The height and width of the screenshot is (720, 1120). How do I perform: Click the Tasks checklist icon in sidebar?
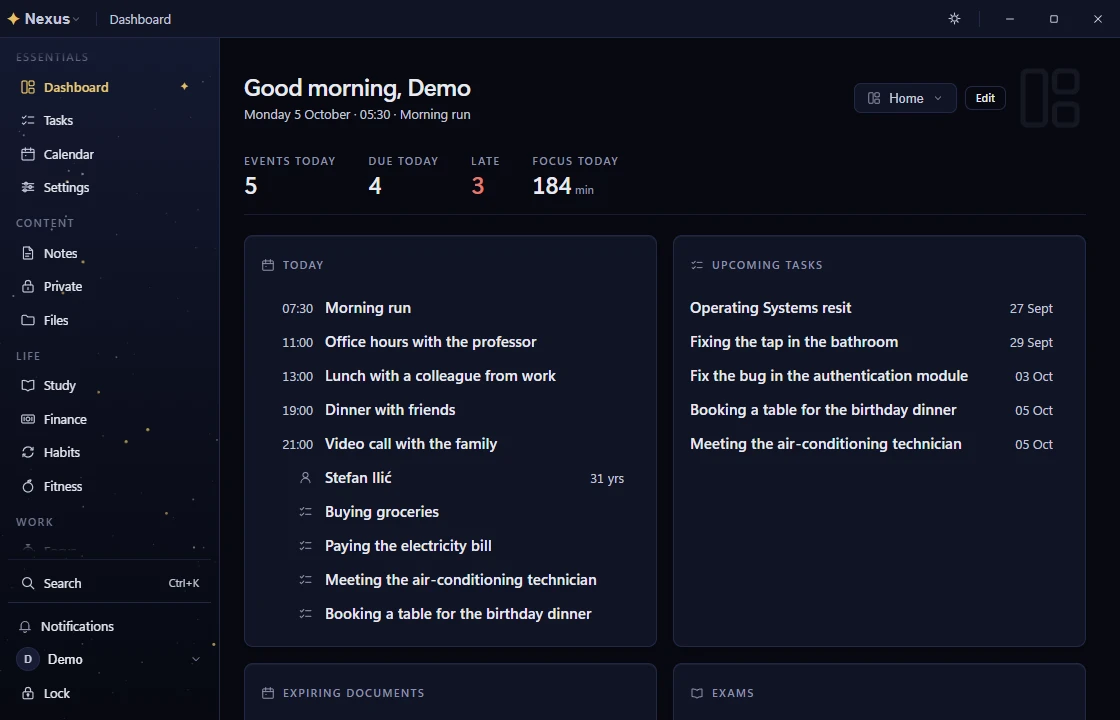pos(28,121)
